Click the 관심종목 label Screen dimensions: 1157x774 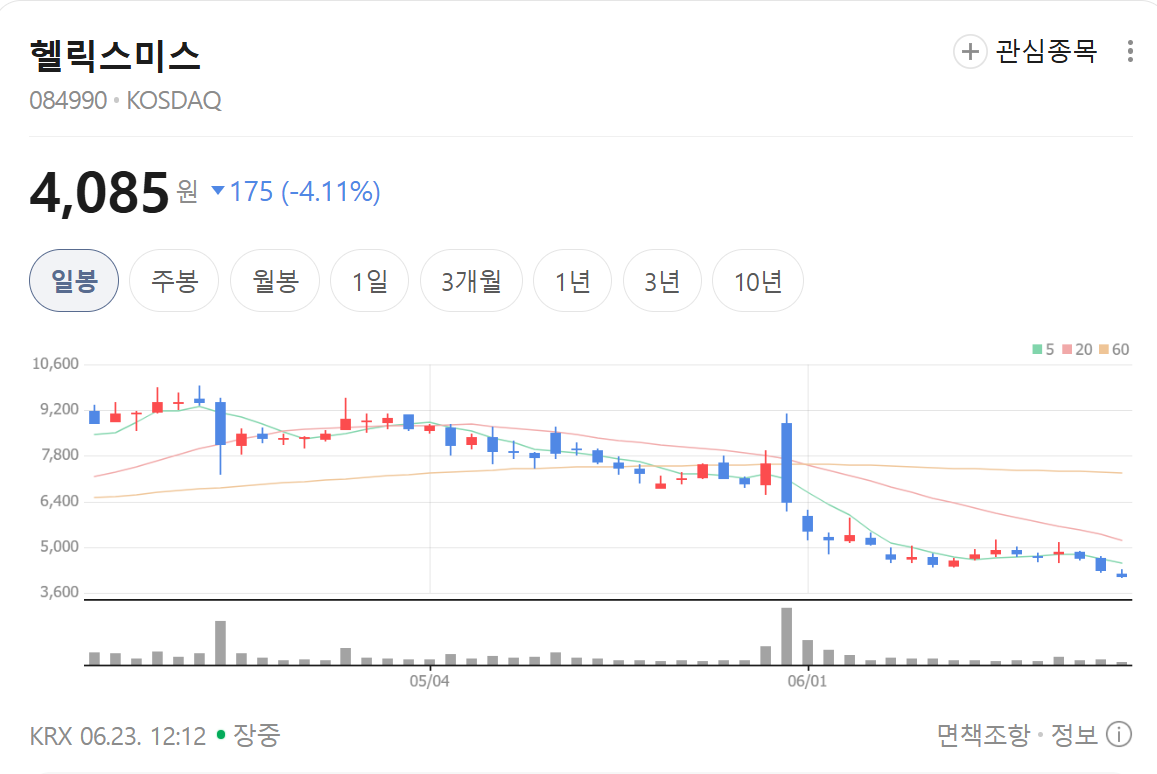(x=1046, y=52)
